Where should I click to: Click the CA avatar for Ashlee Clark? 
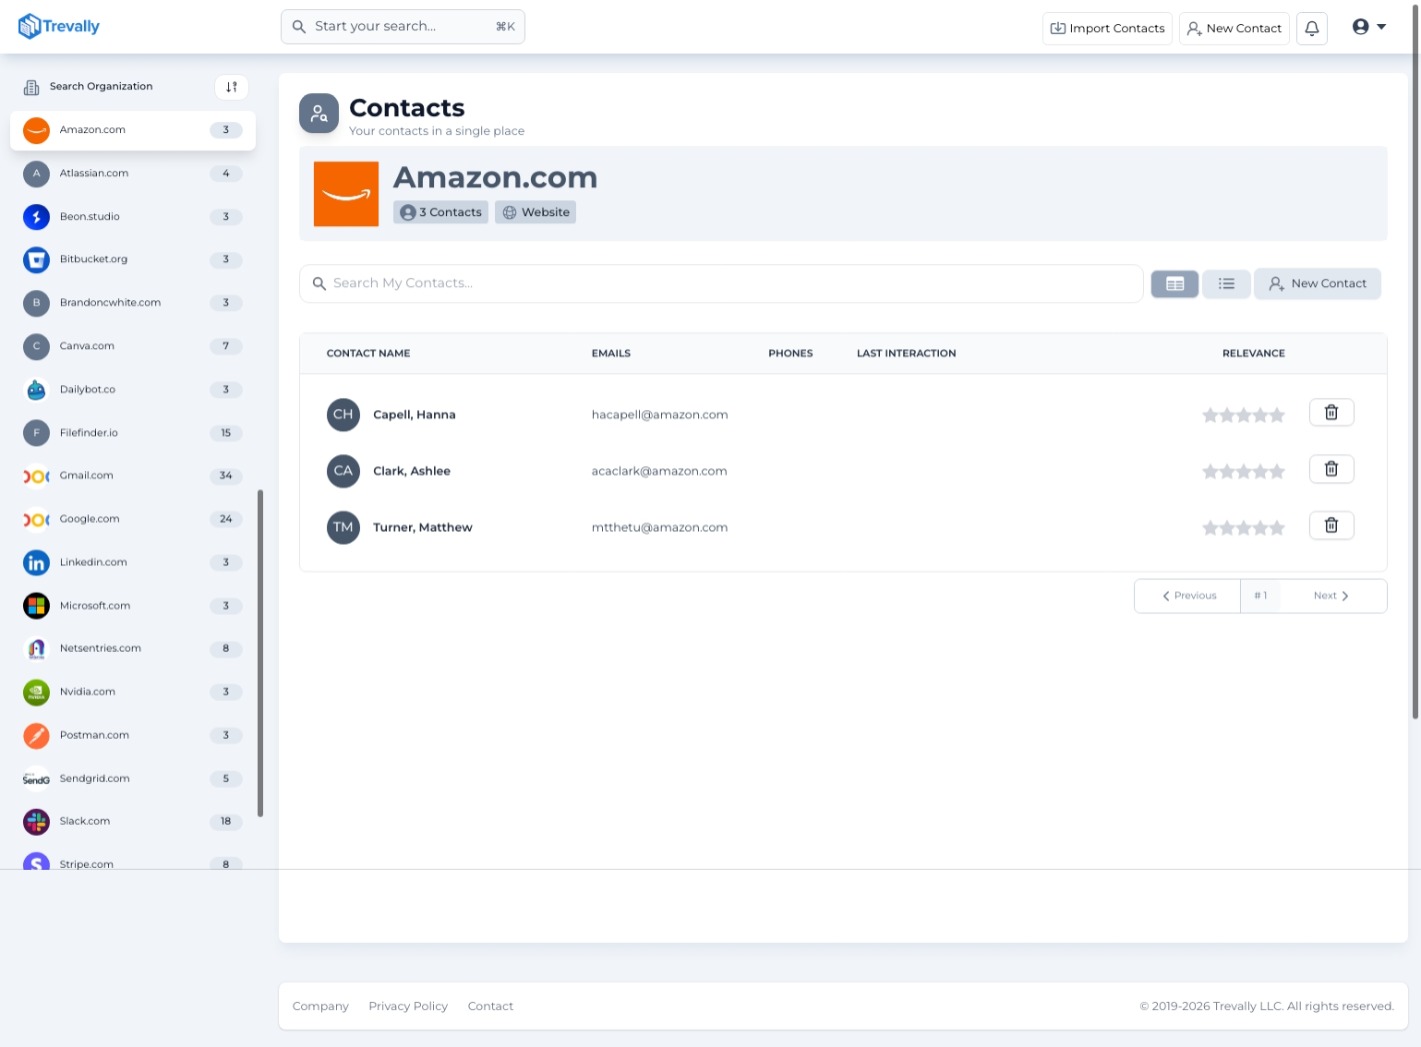(x=343, y=471)
